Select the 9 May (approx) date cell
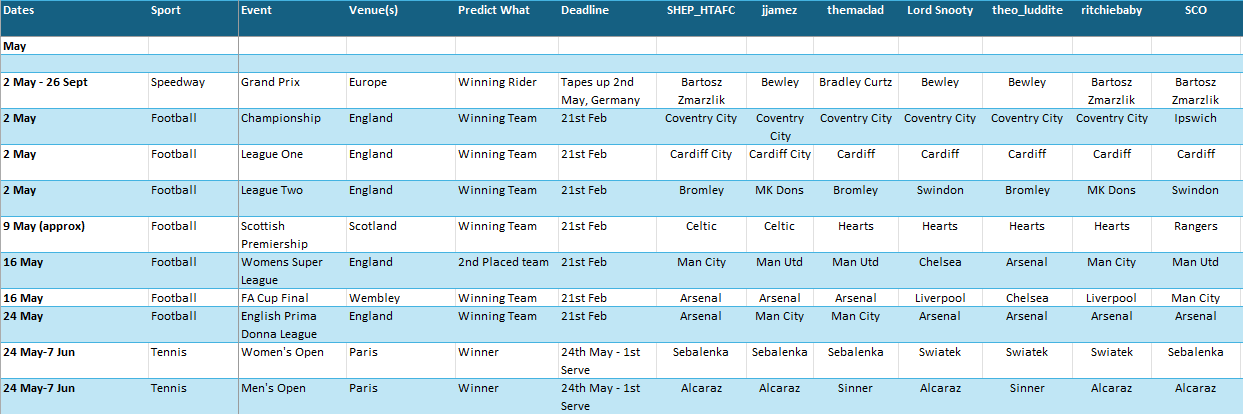The height and width of the screenshot is (414, 1243). (46, 226)
